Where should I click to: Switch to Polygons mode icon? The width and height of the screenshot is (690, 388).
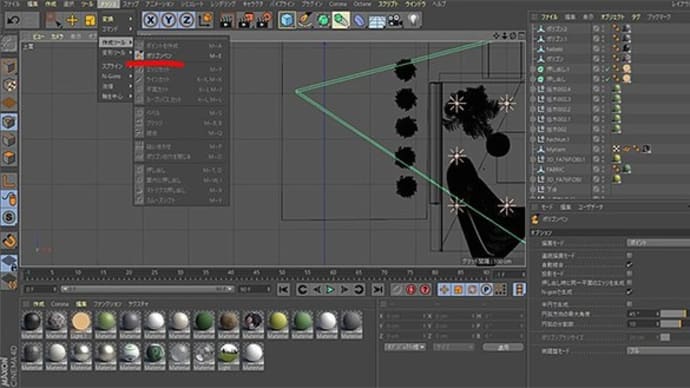[9, 157]
